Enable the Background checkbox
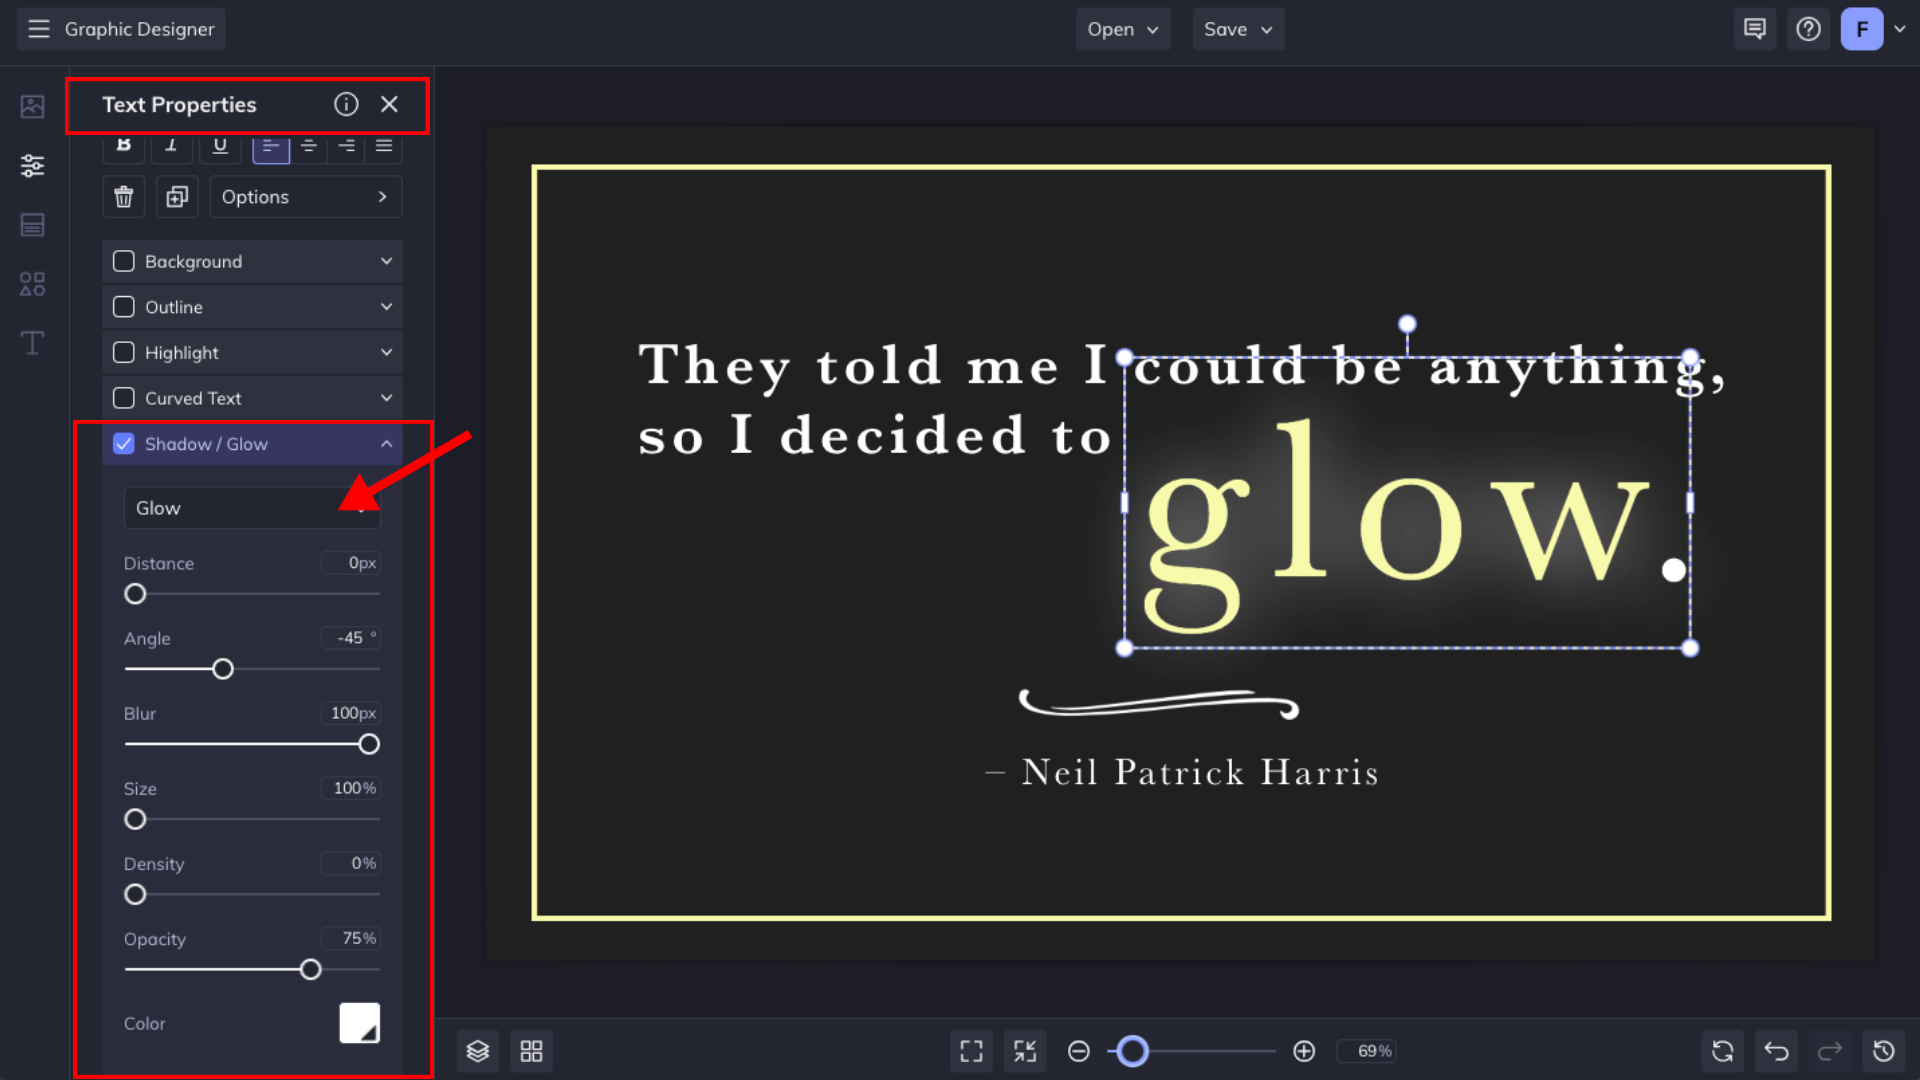This screenshot has width=1920, height=1080. (124, 261)
